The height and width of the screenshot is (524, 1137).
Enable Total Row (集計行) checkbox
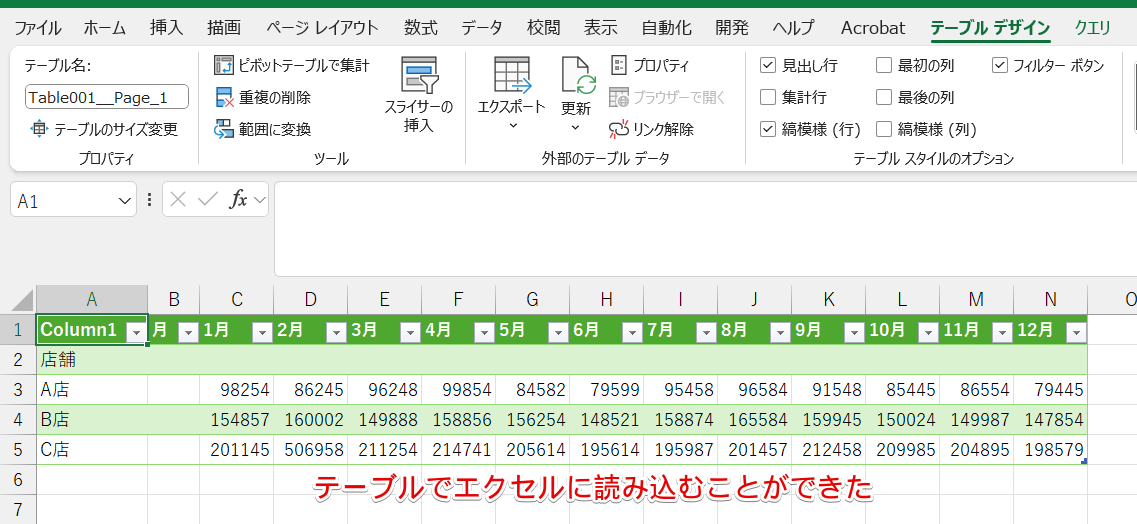pyautogui.click(x=768, y=97)
